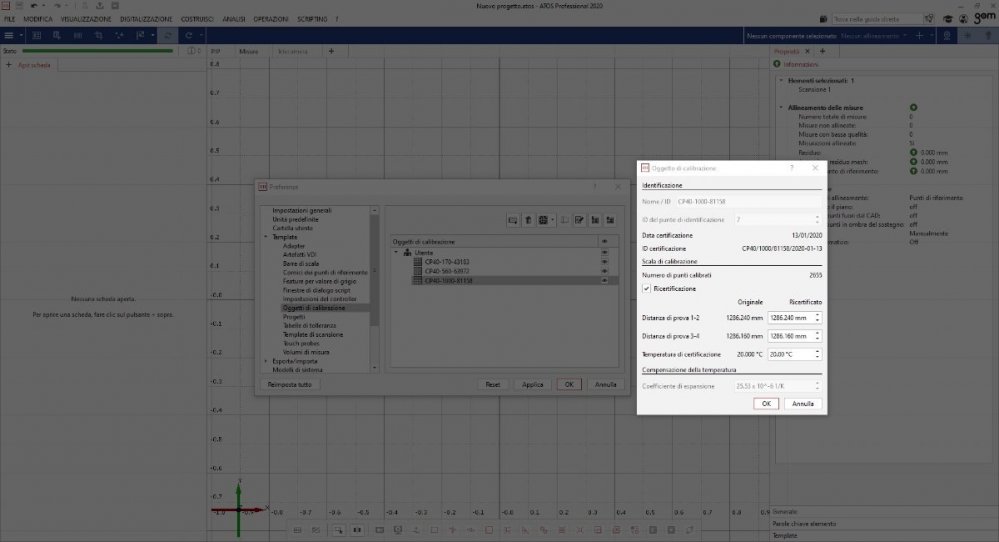Screen dimensions: 999x542
Task: Click the green Informazioni icon in properties panel
Action: (777, 64)
